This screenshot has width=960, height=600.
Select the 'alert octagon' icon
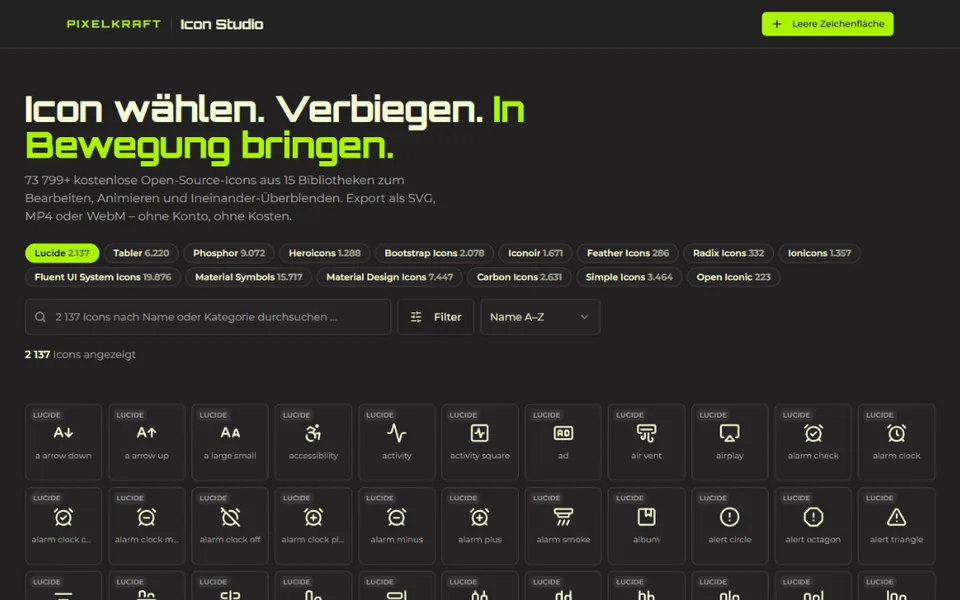pos(812,526)
